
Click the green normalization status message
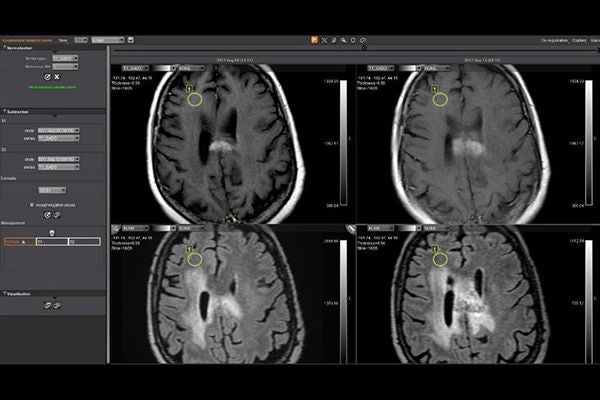point(52,87)
